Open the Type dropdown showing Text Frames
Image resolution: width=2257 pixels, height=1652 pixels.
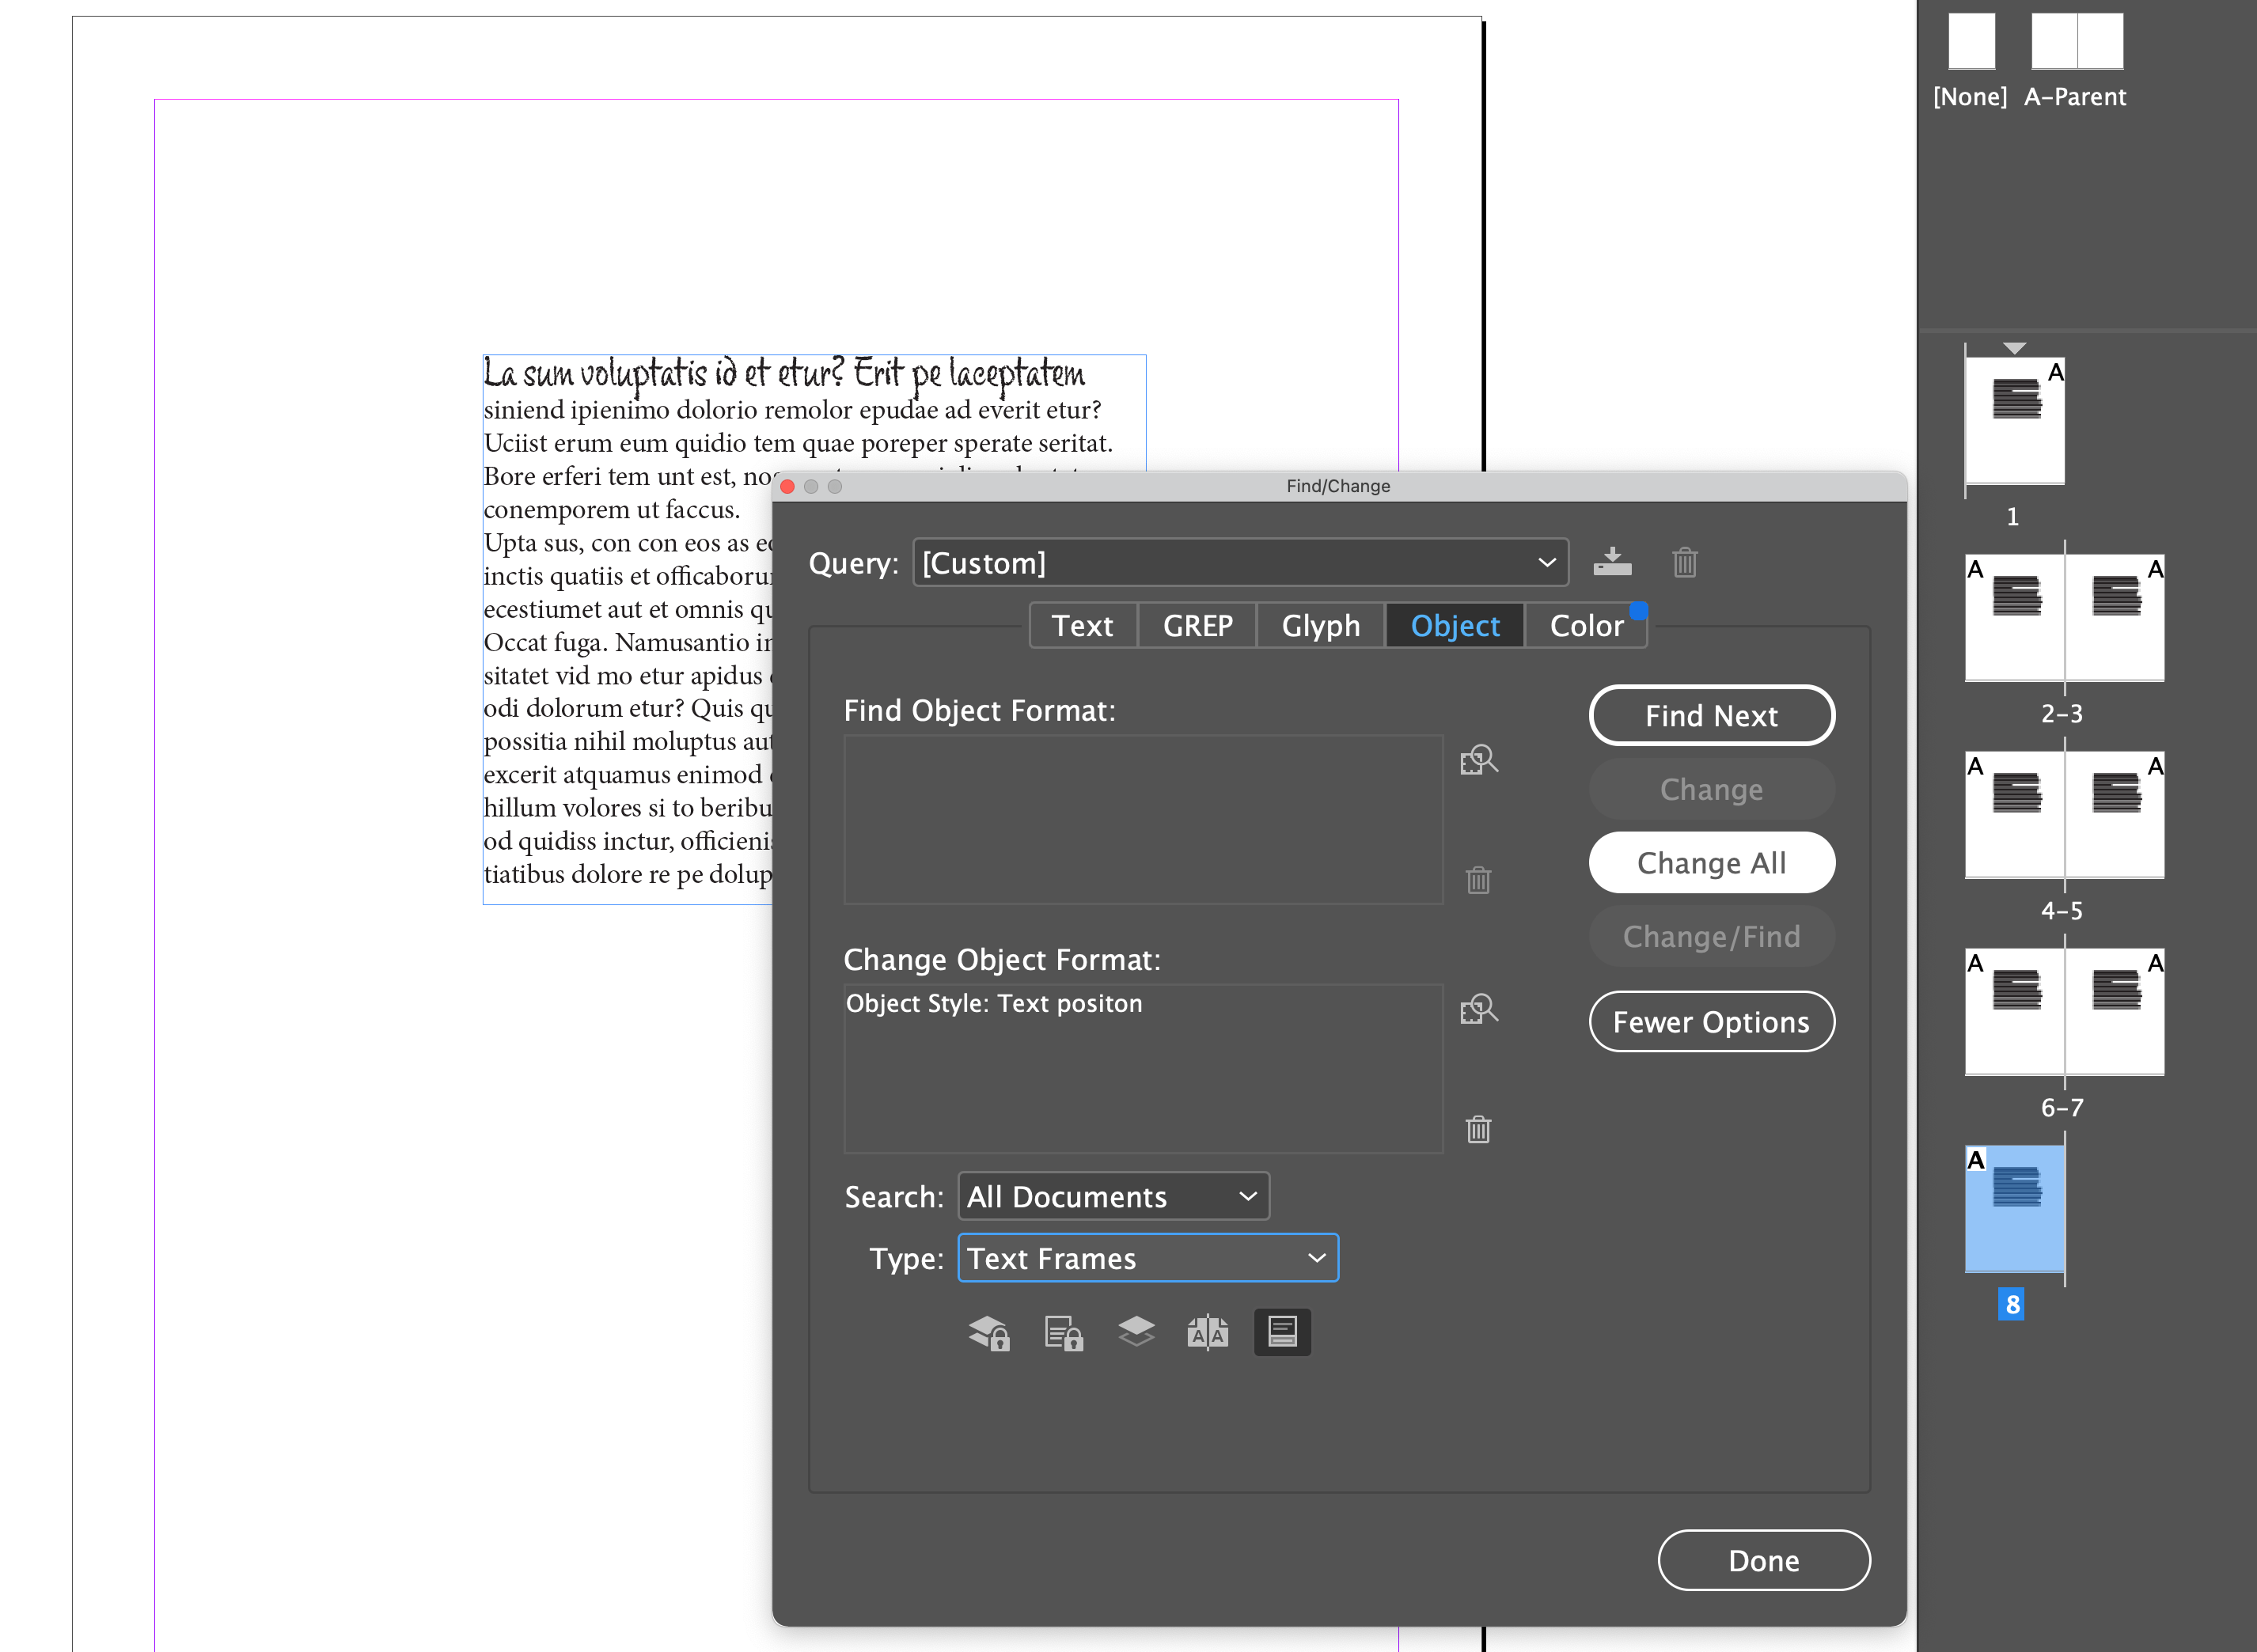point(1147,1258)
